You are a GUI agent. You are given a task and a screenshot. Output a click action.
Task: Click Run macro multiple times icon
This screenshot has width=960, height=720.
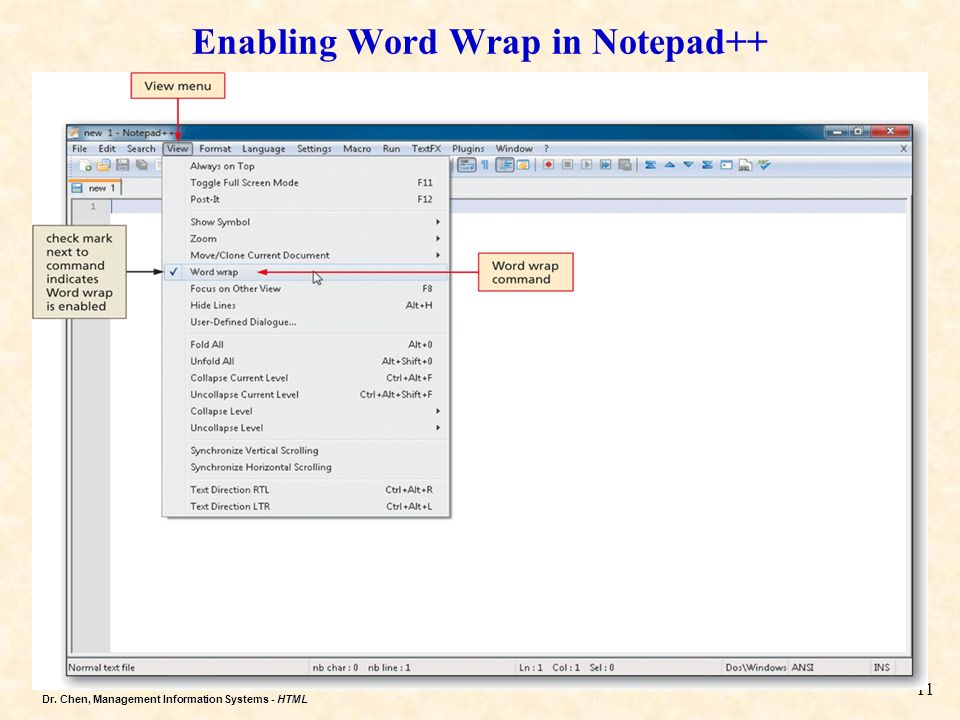(x=606, y=165)
